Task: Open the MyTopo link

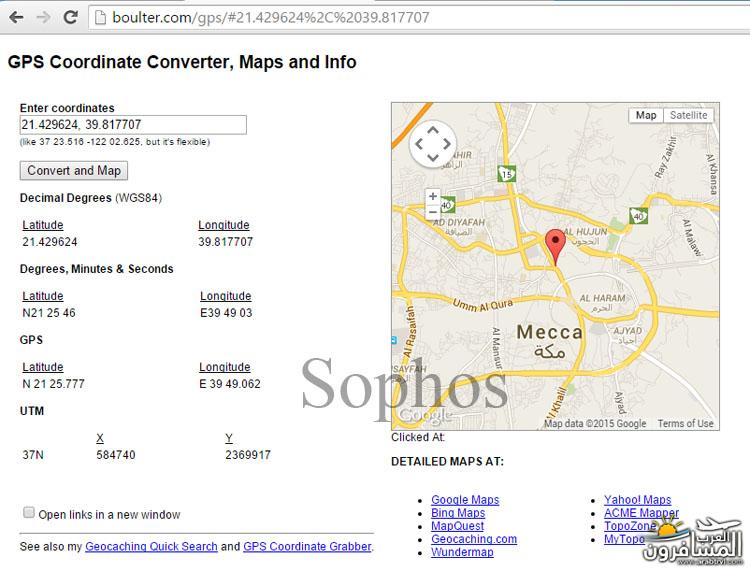Action: coord(624,539)
